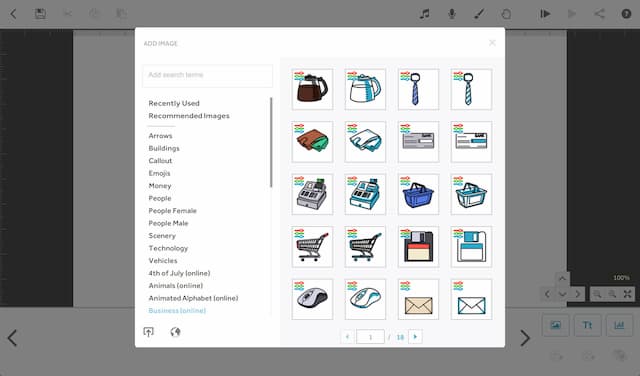
Task: Select the Scenery category
Action: coord(162,236)
